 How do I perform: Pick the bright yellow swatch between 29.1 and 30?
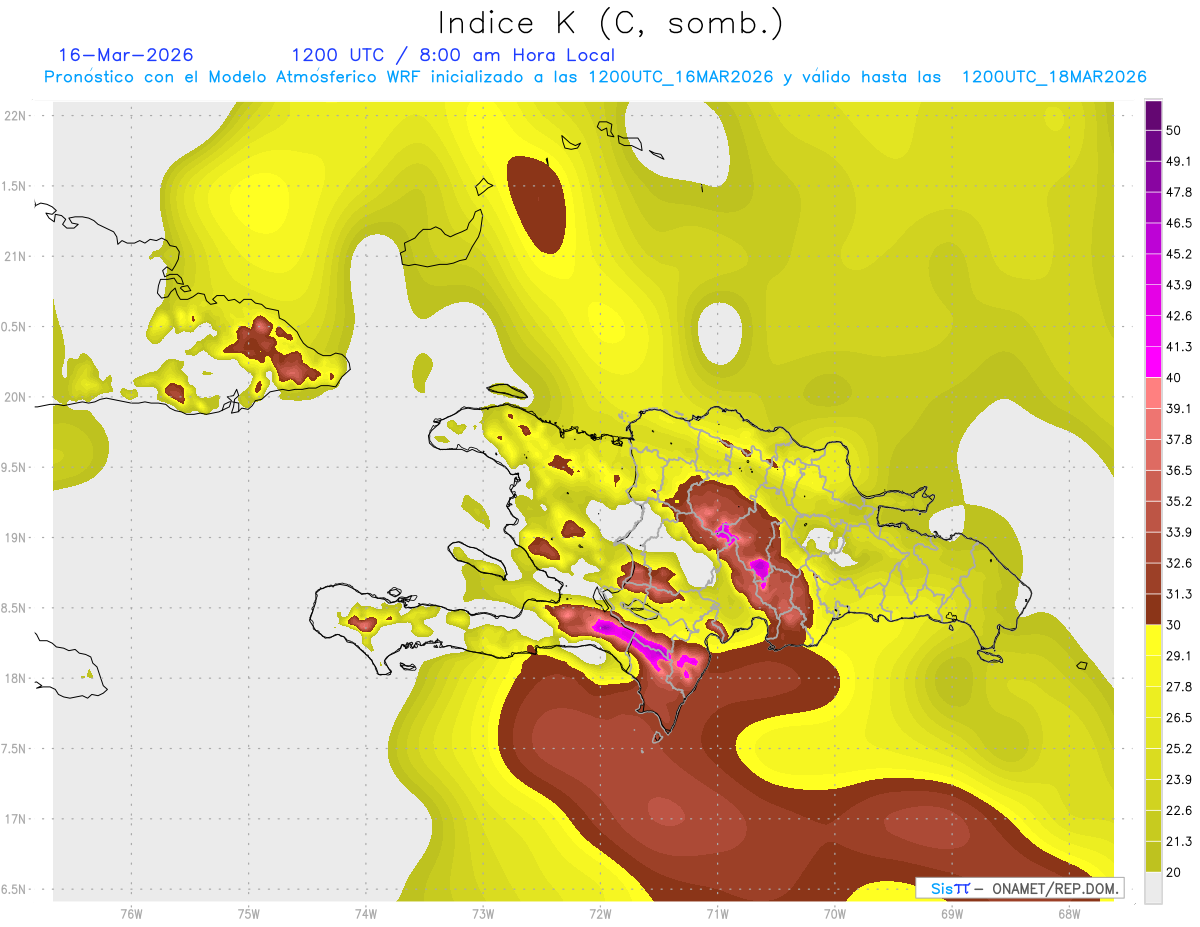[1153, 640]
